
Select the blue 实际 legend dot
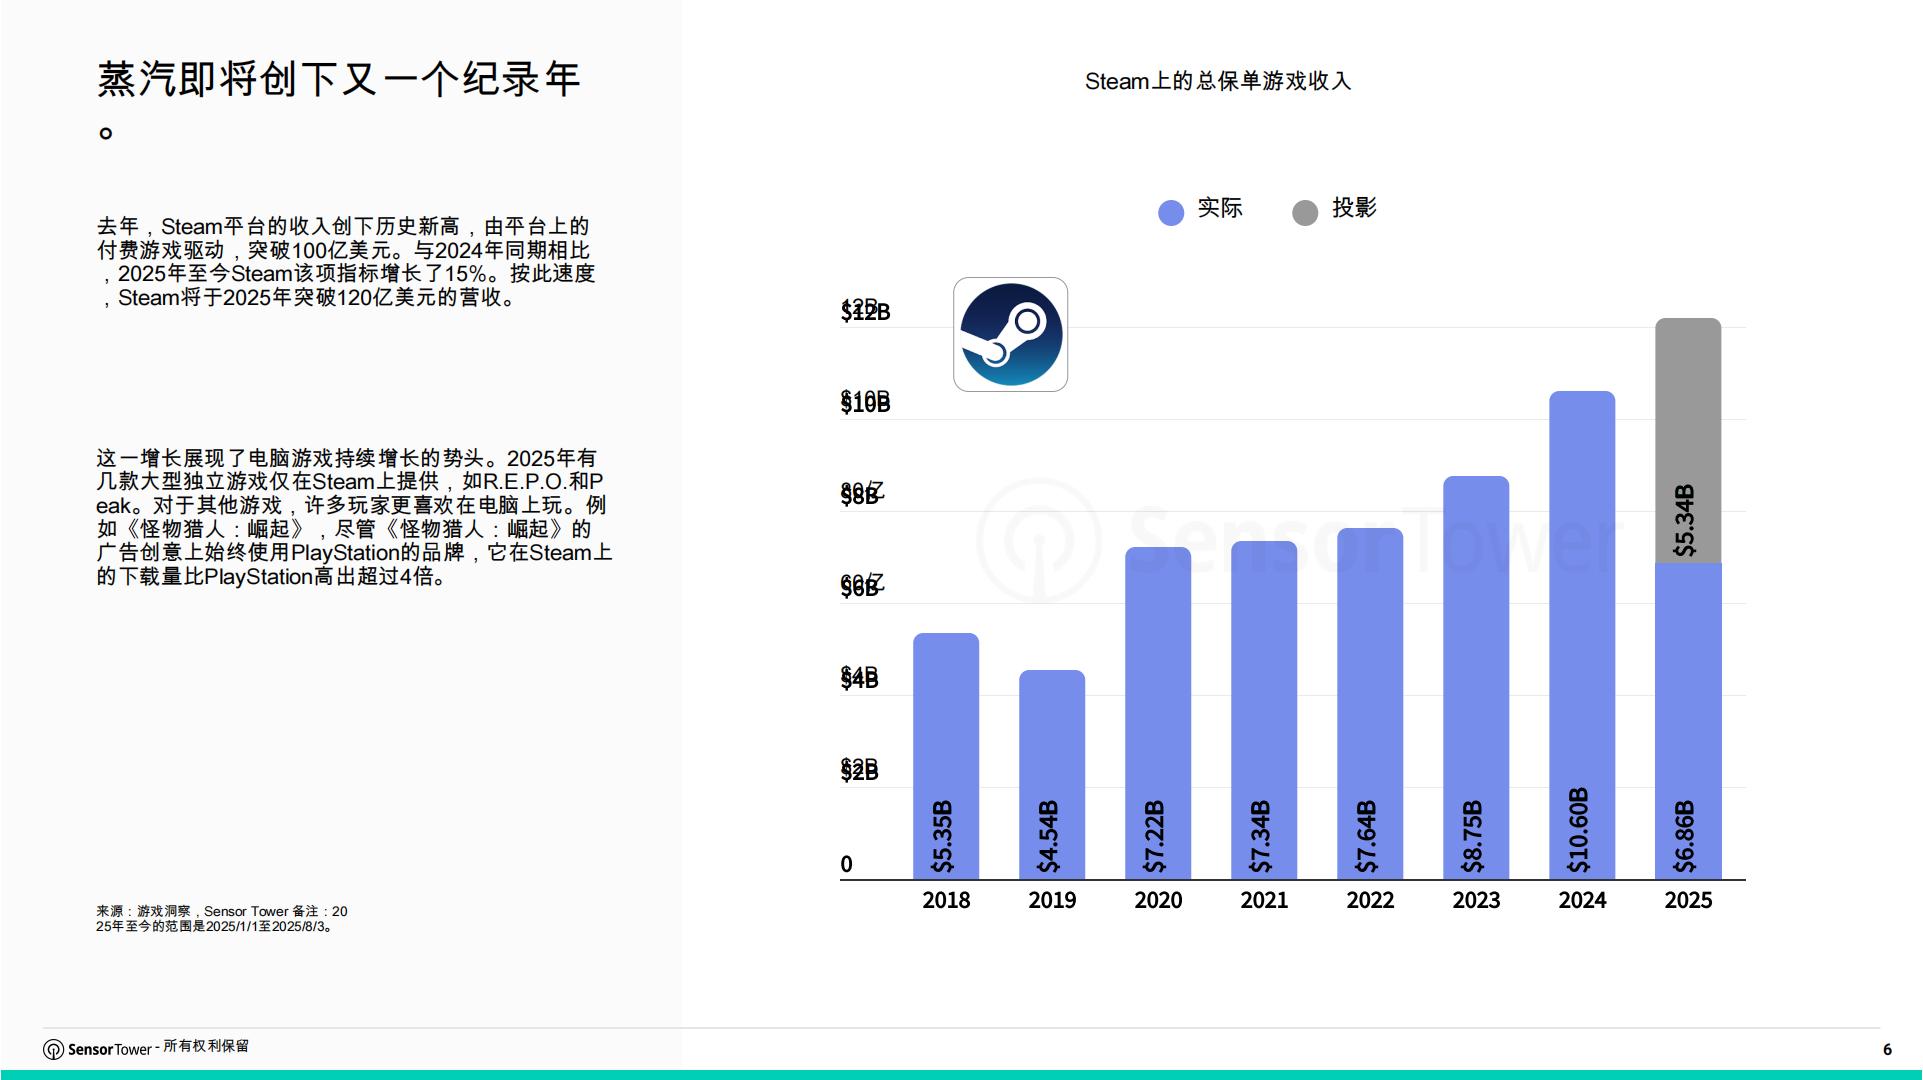tap(1170, 210)
